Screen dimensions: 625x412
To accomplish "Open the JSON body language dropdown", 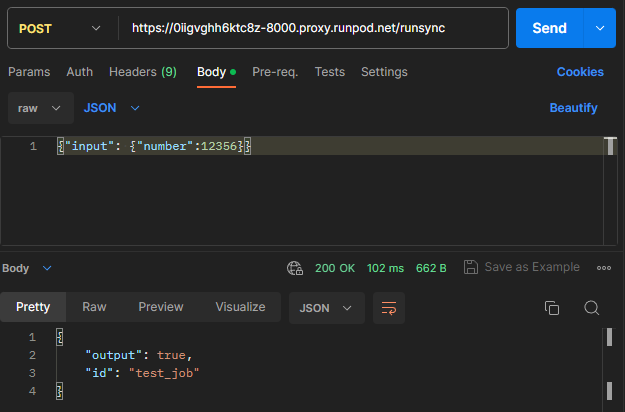I will pos(112,108).
